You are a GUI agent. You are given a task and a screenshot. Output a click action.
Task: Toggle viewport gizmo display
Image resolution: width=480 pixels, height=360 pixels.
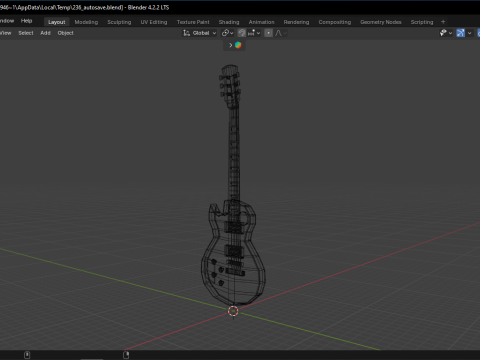[460, 33]
